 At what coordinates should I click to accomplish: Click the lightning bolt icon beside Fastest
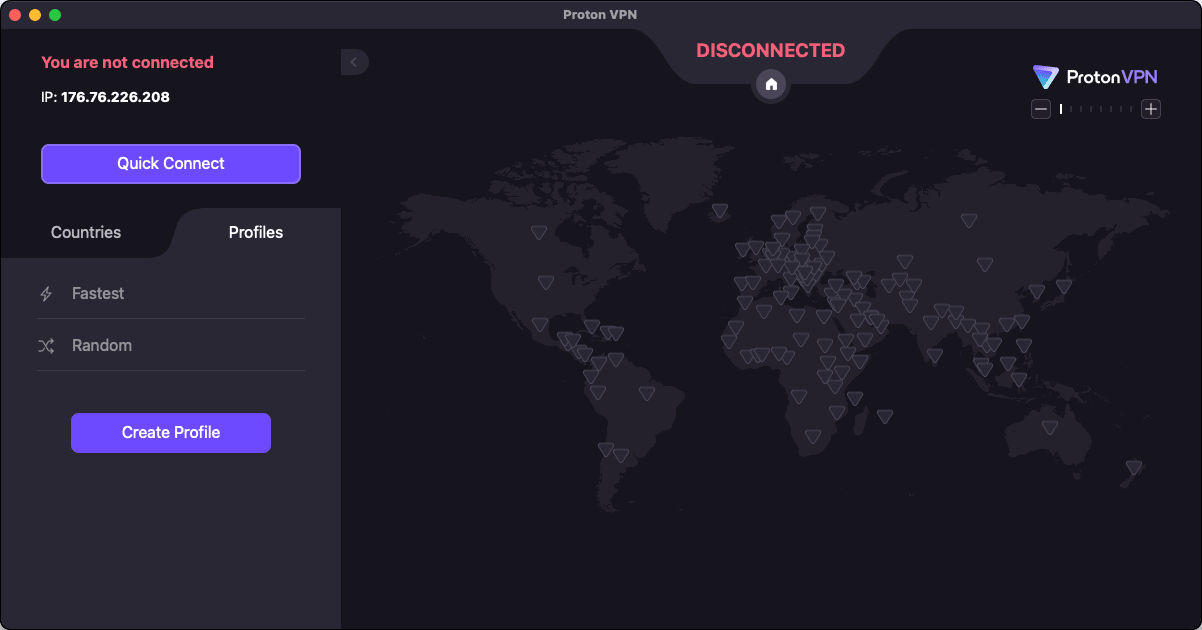coord(46,294)
